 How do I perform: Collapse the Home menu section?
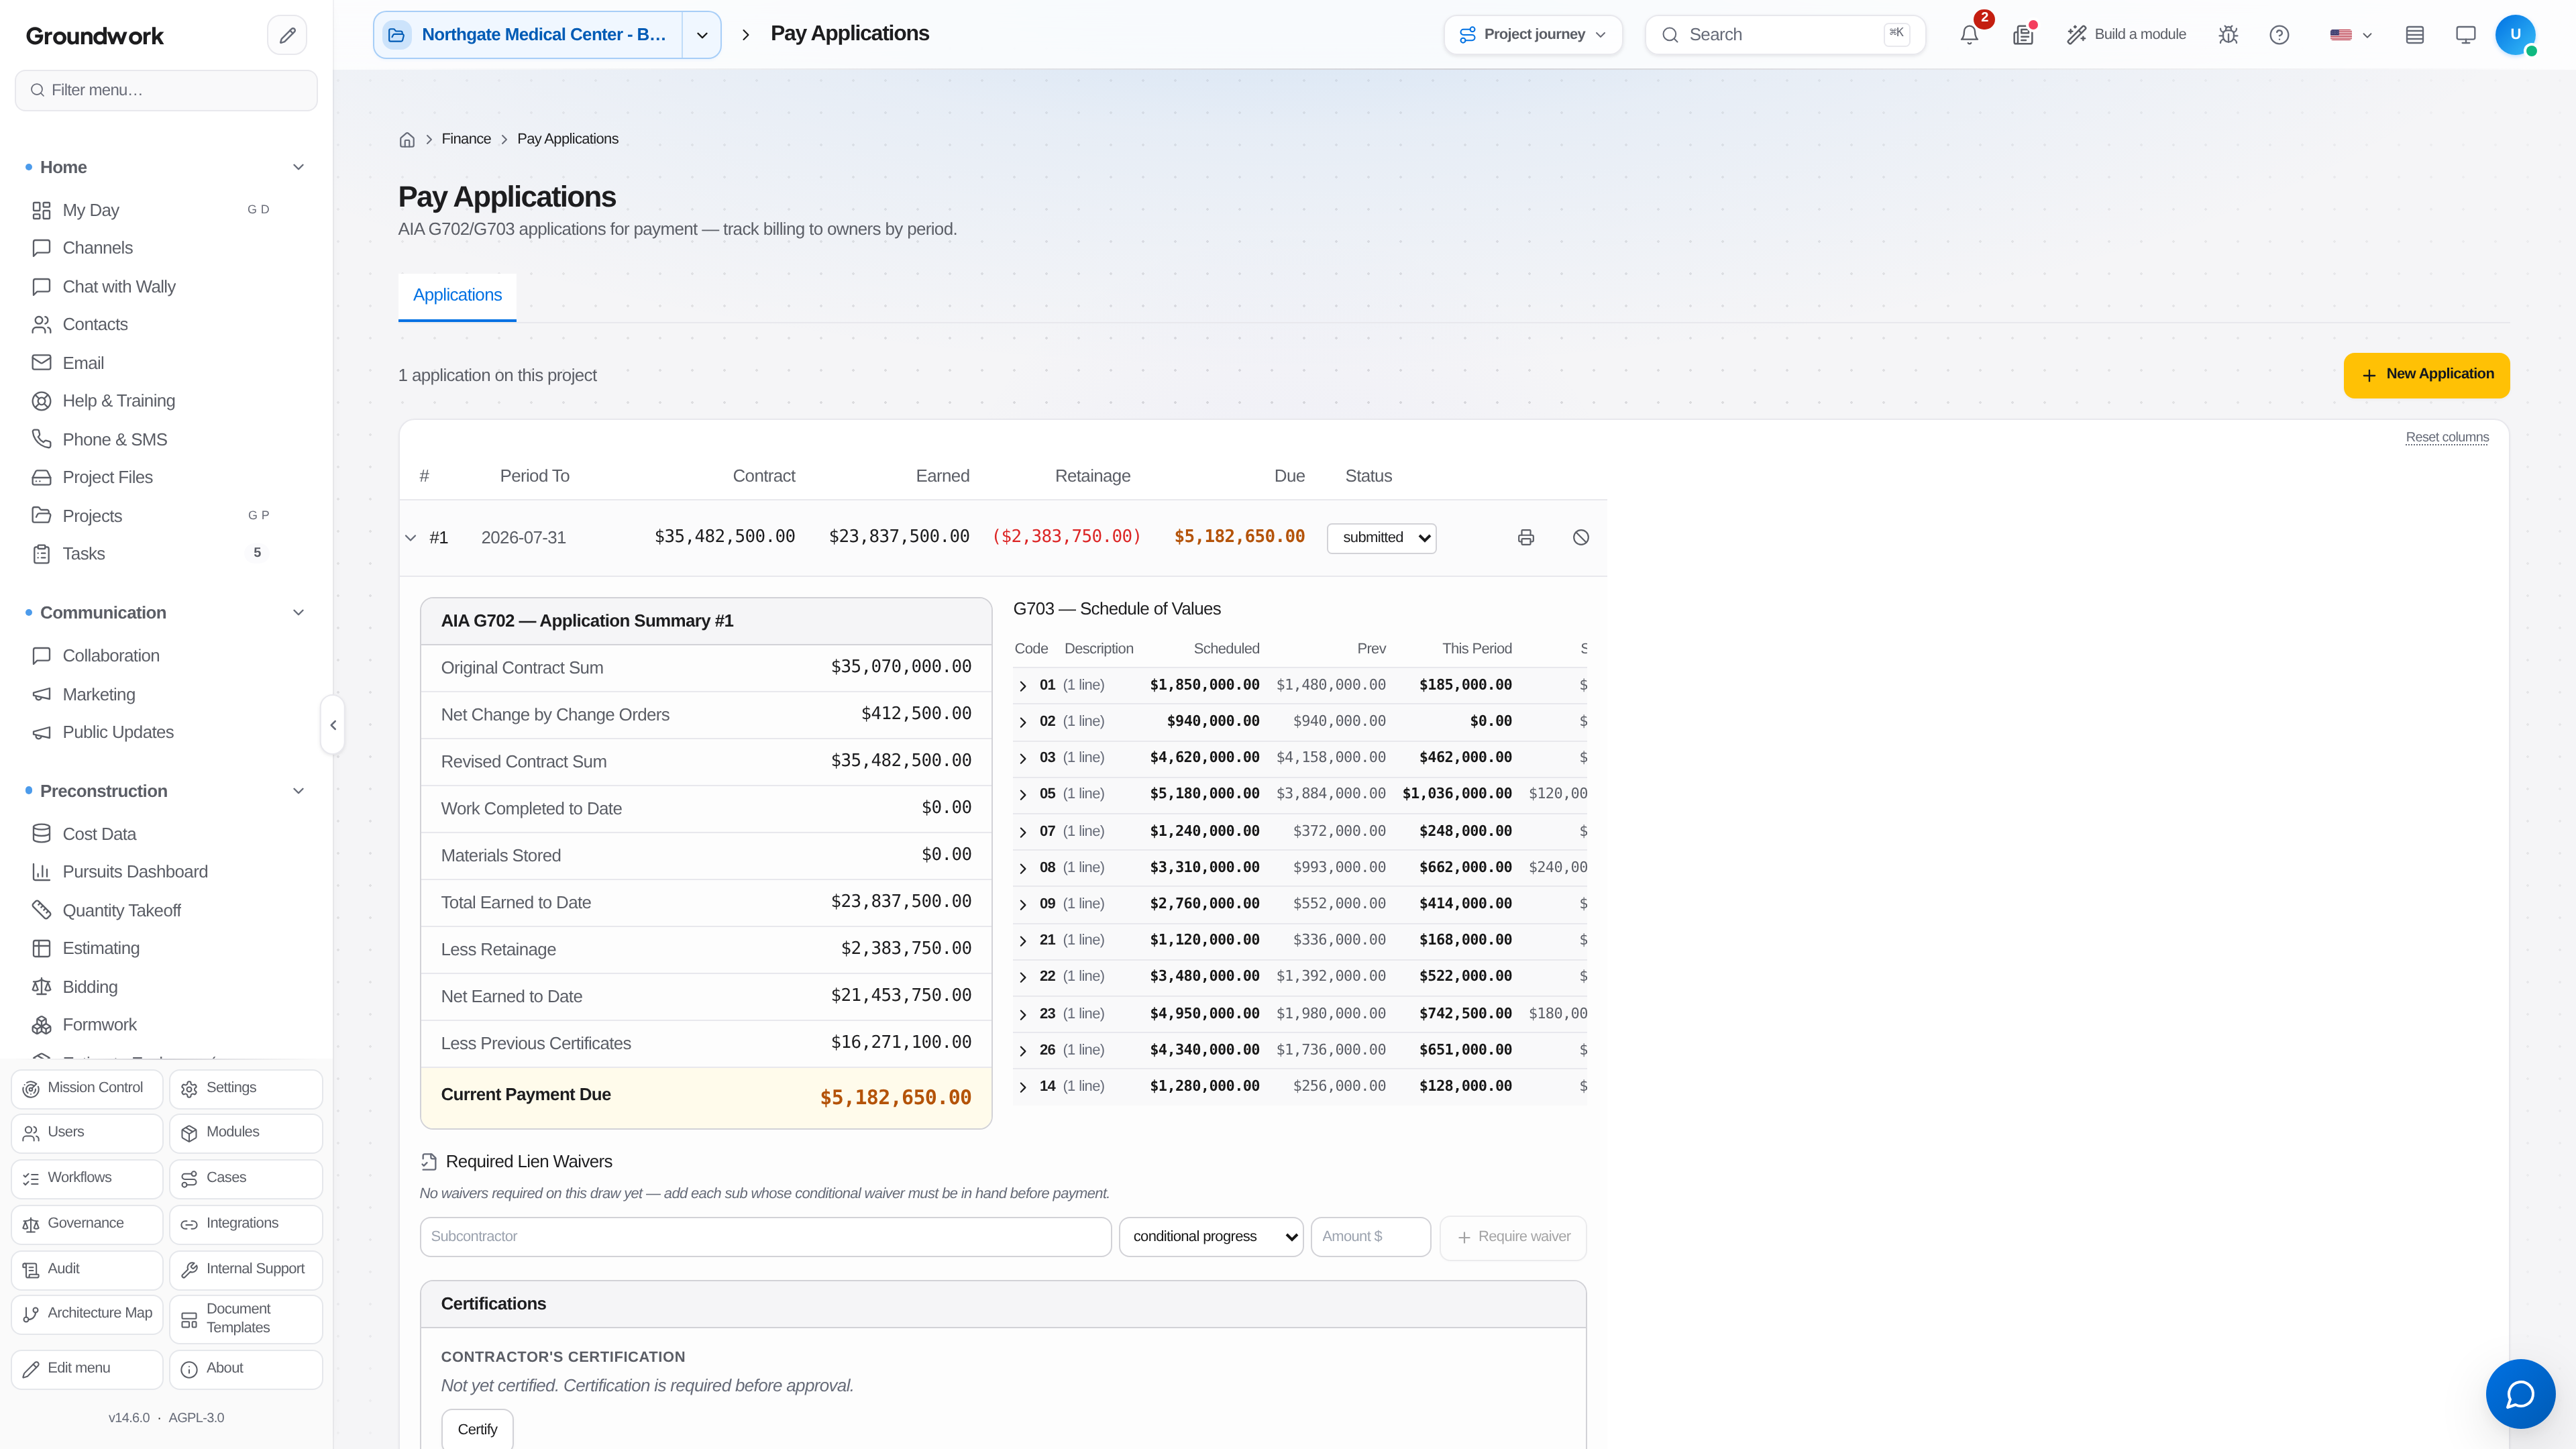pos(298,167)
